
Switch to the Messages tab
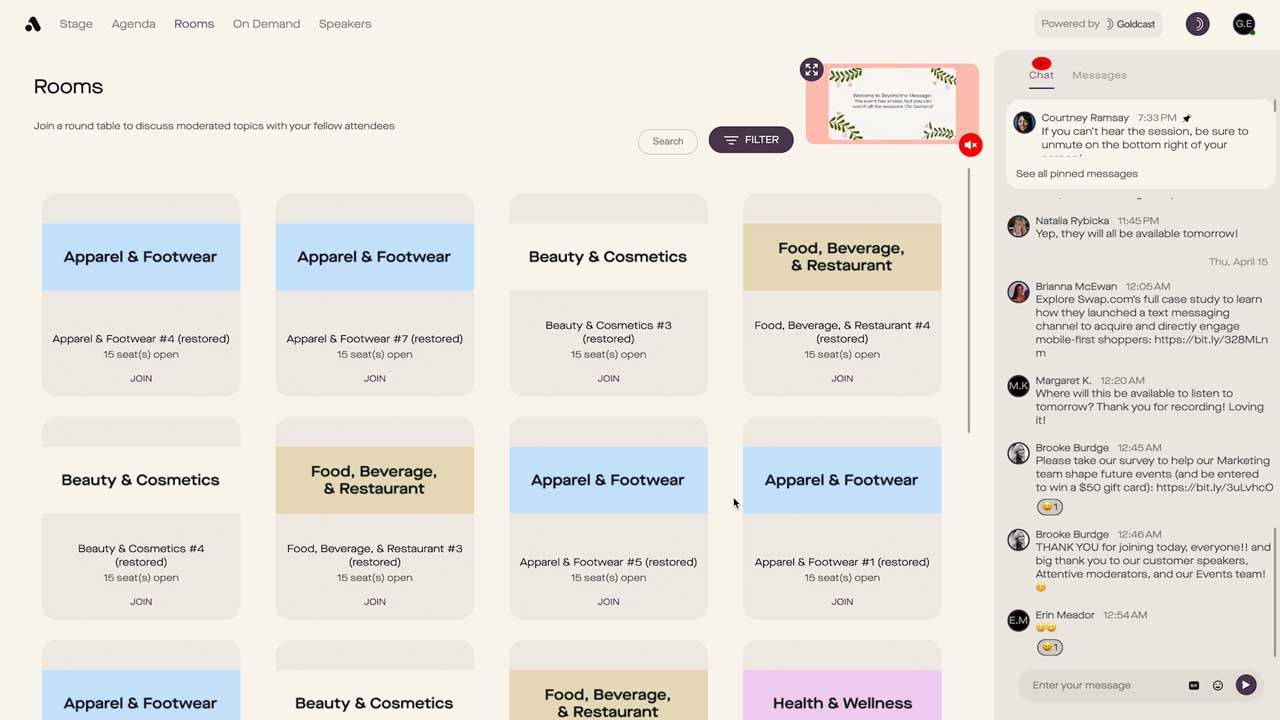[1099, 75]
